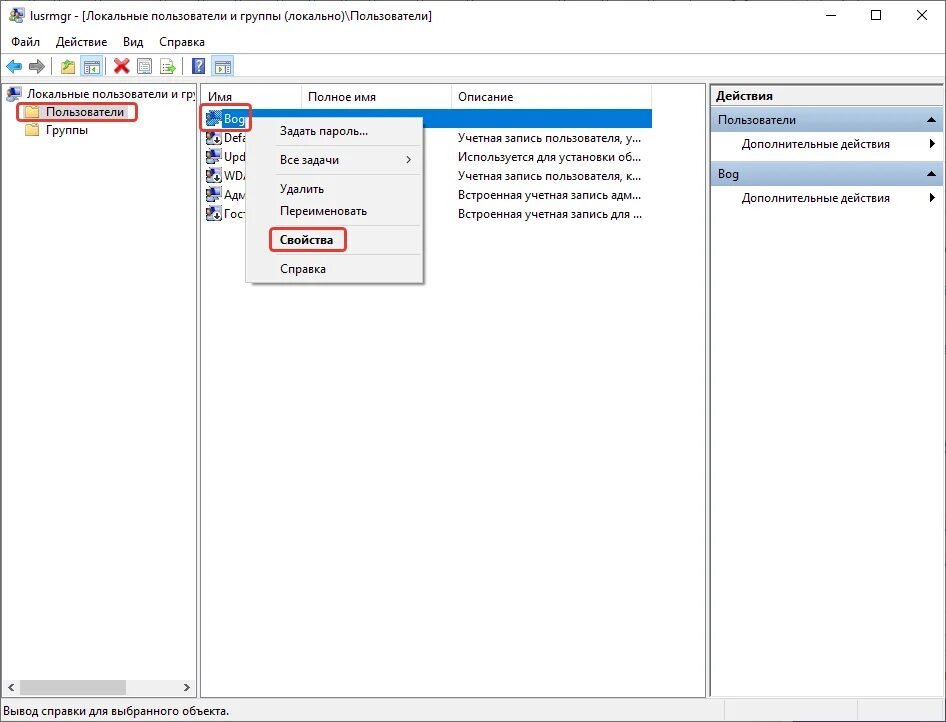The width and height of the screenshot is (946, 722).
Task: Click left arrow of tree horizontal scrollbar
Action: coord(11,688)
